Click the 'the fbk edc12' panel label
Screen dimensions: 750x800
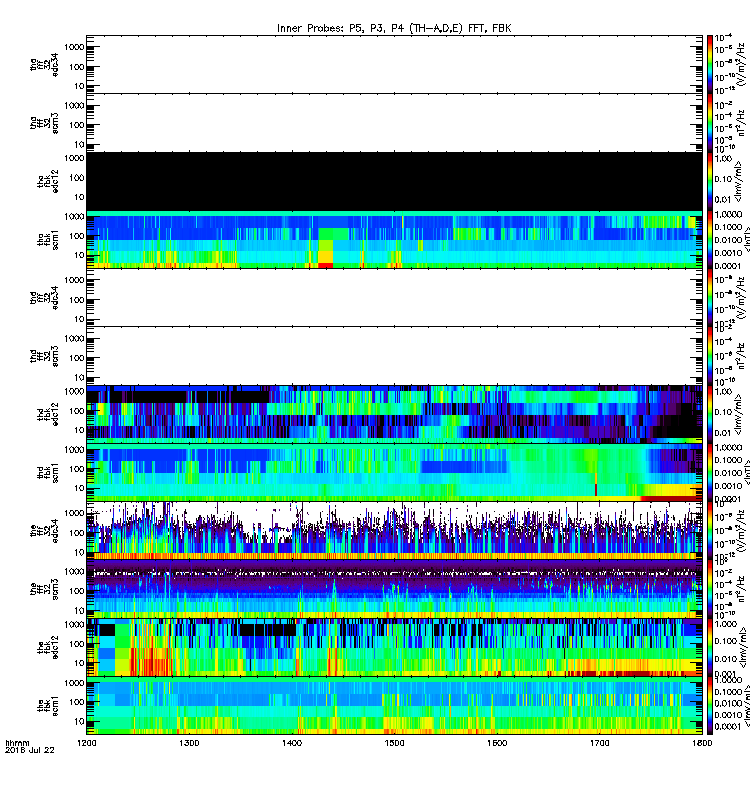[48, 647]
